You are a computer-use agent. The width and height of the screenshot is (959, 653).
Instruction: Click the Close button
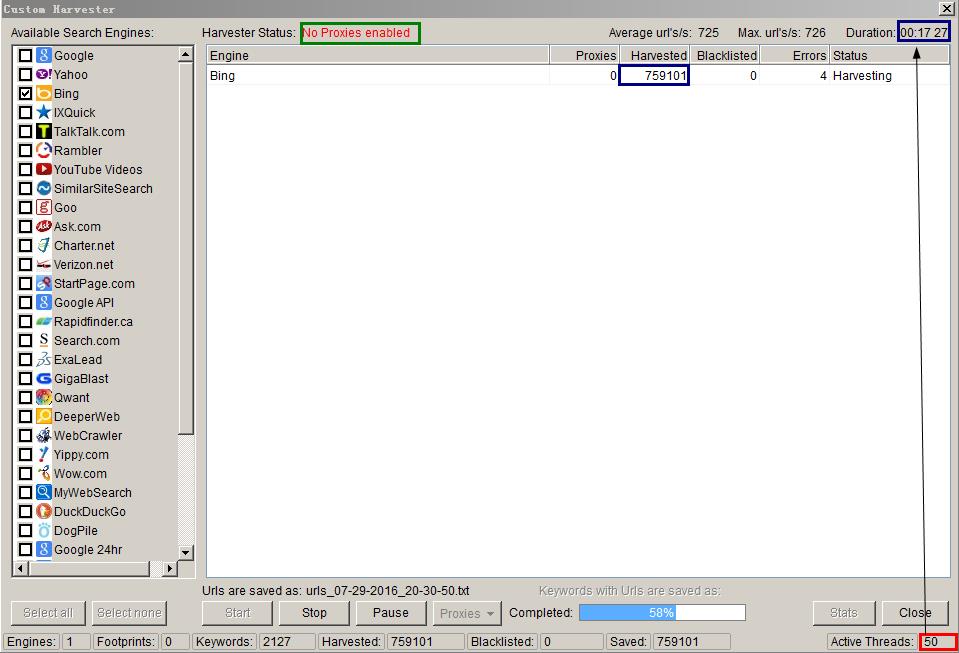coord(915,613)
